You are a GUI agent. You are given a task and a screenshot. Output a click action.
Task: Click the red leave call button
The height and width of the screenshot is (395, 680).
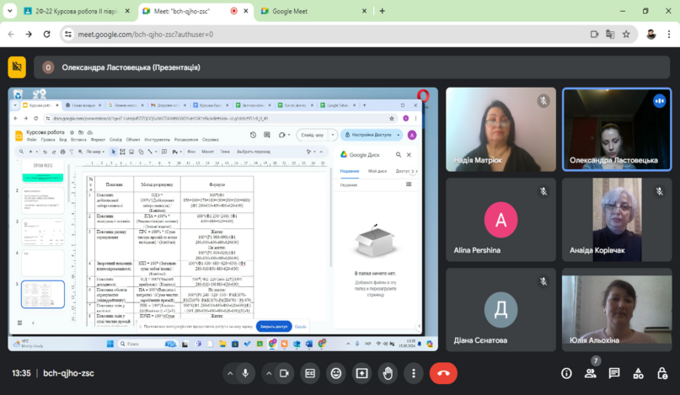443,373
